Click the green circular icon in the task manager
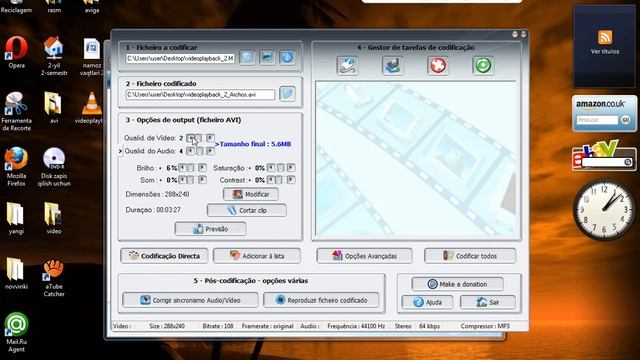This screenshot has width=640, height=360. coord(483,66)
